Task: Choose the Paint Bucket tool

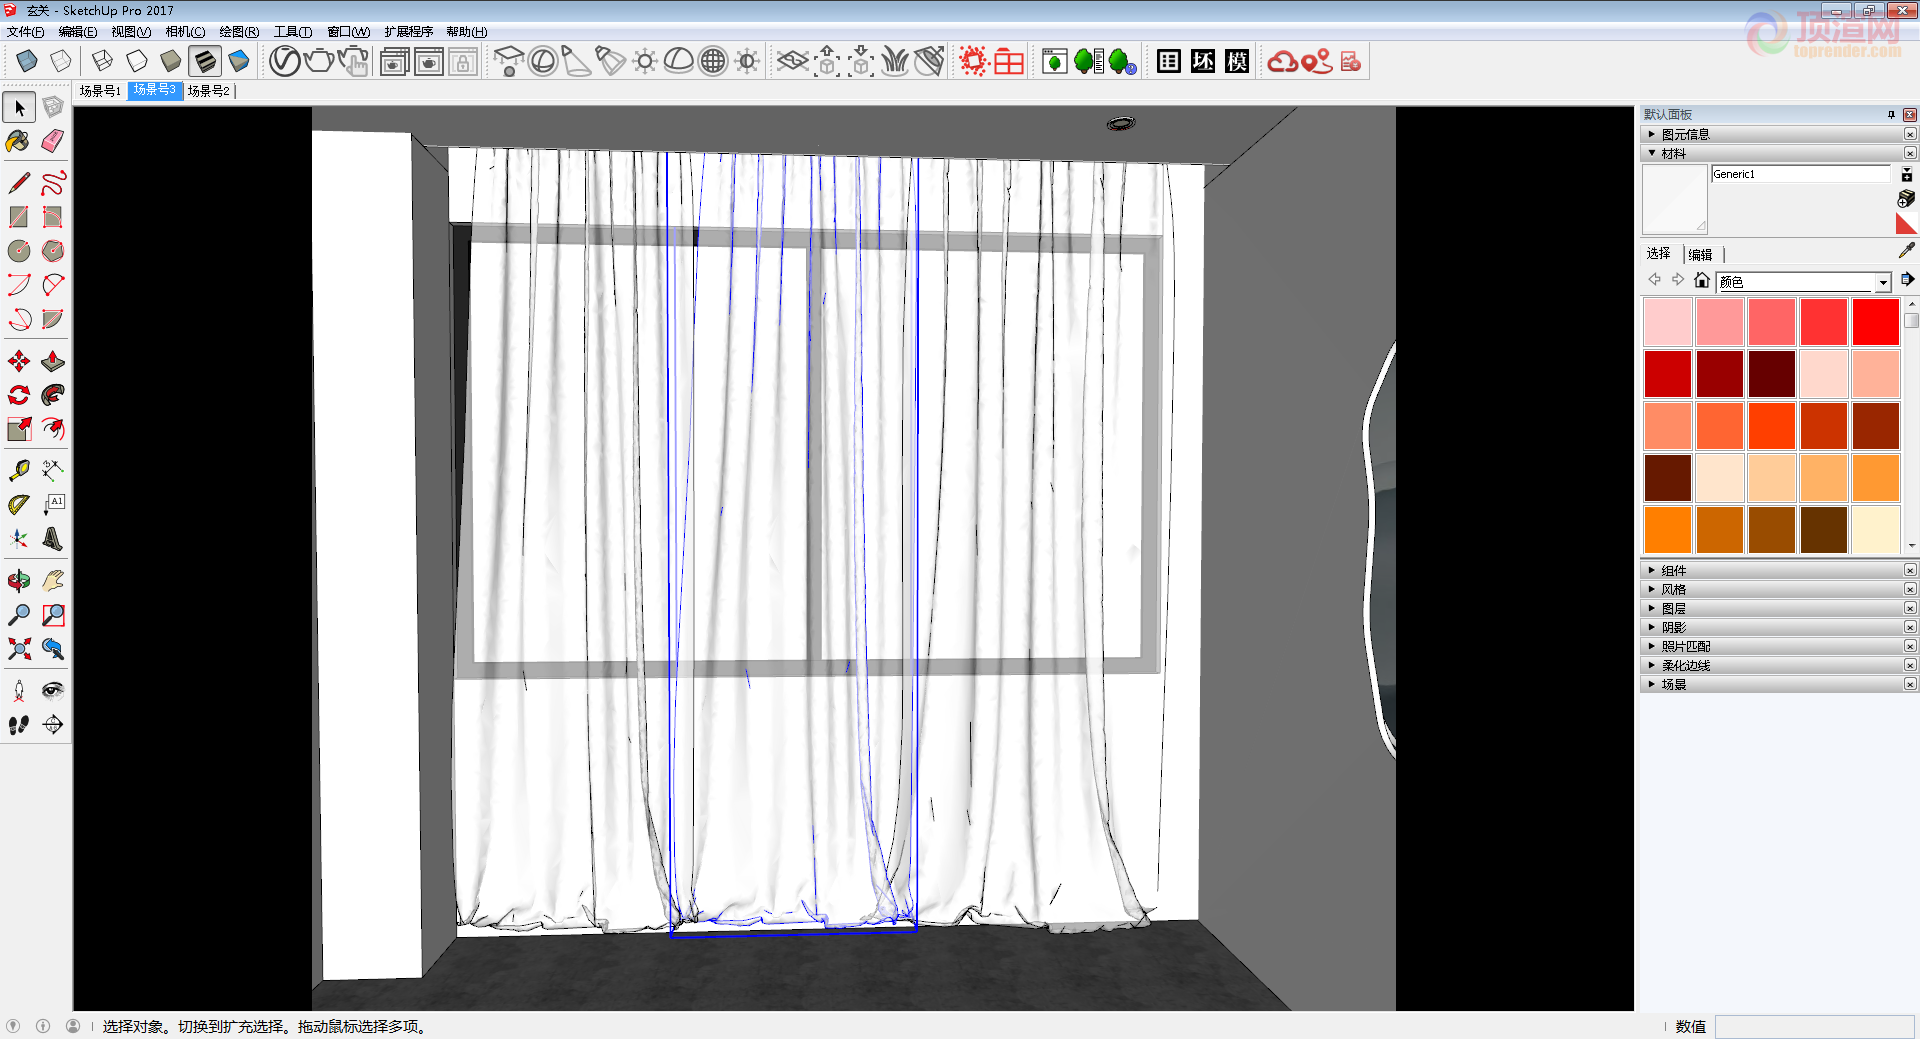Action: [19, 141]
